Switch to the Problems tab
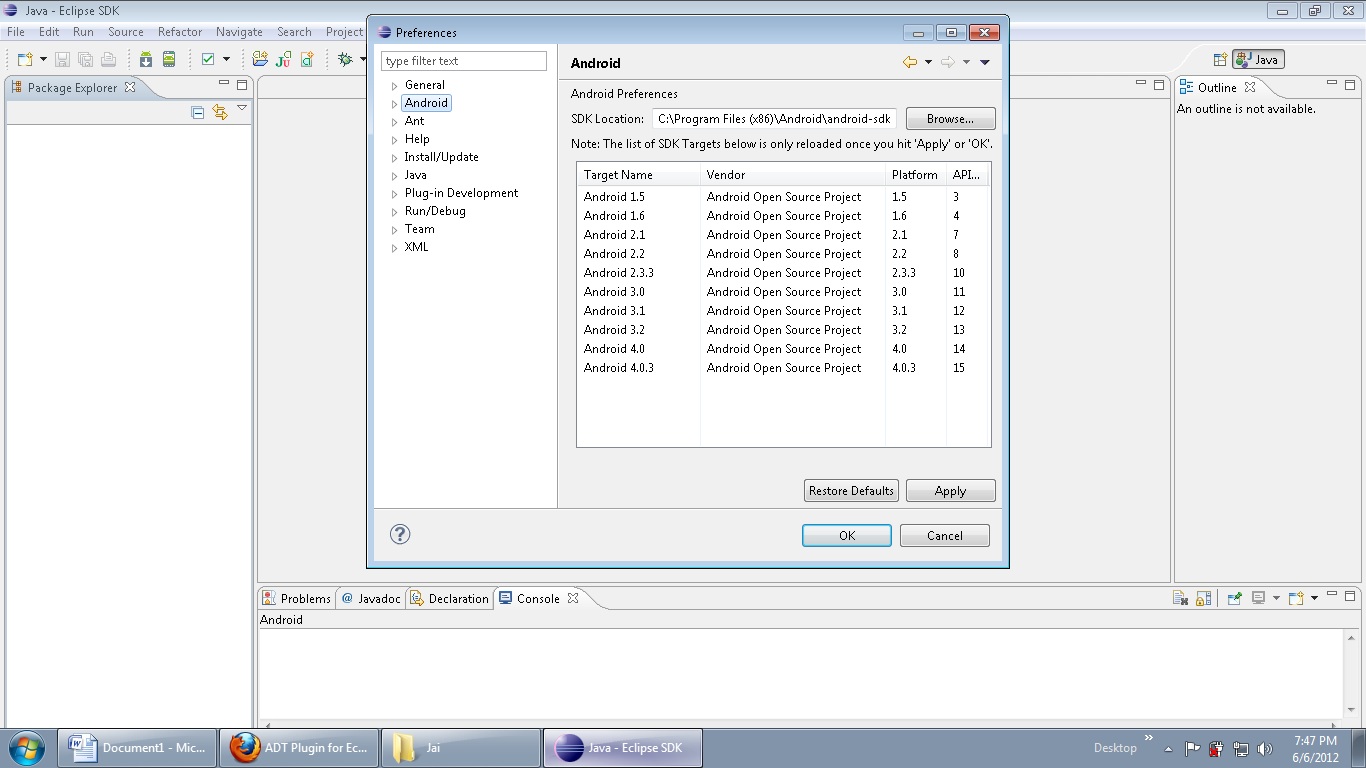The image size is (1366, 768). coord(296,598)
